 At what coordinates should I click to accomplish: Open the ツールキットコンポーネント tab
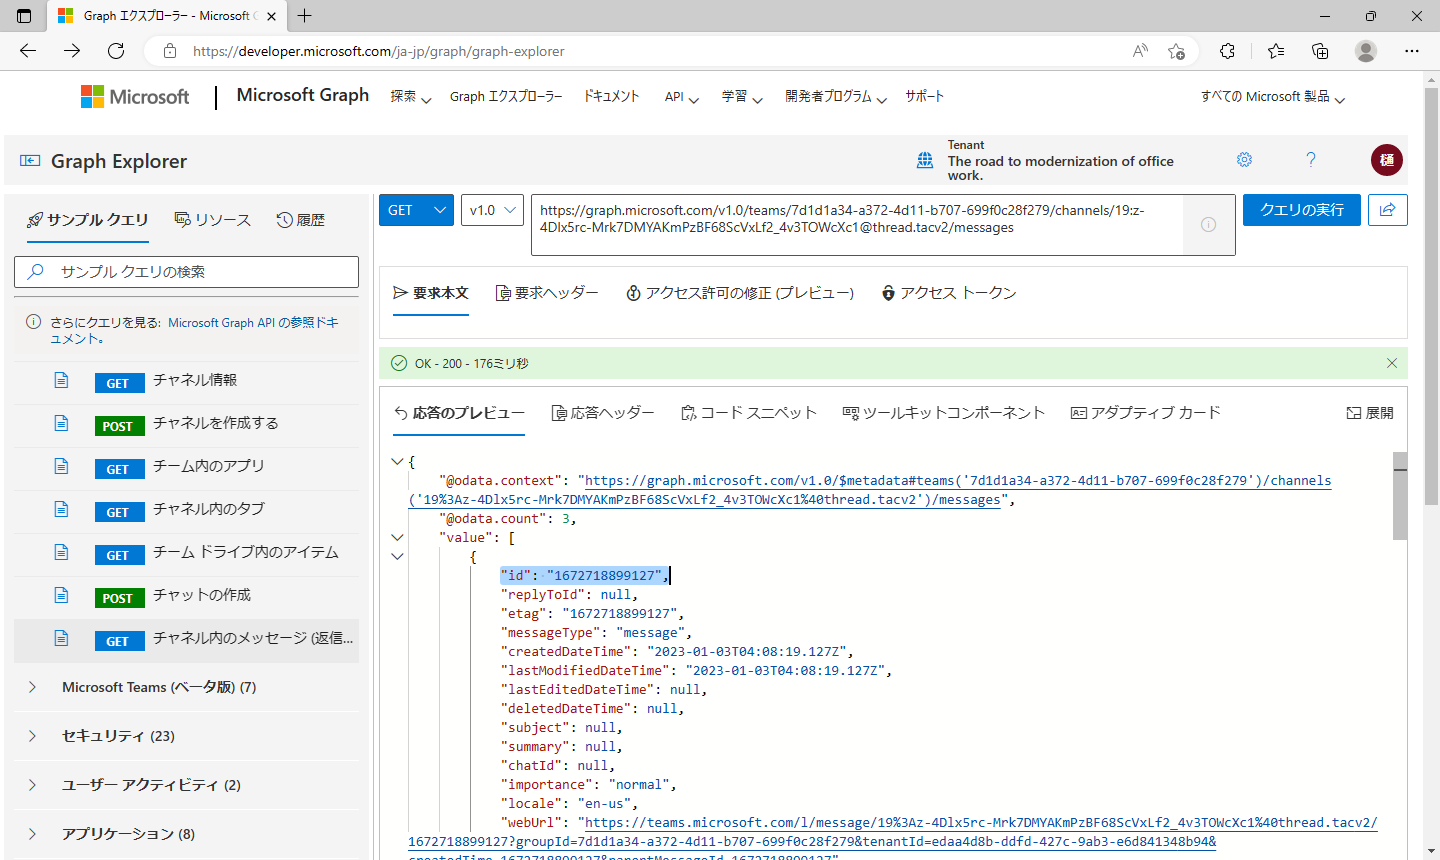944,413
